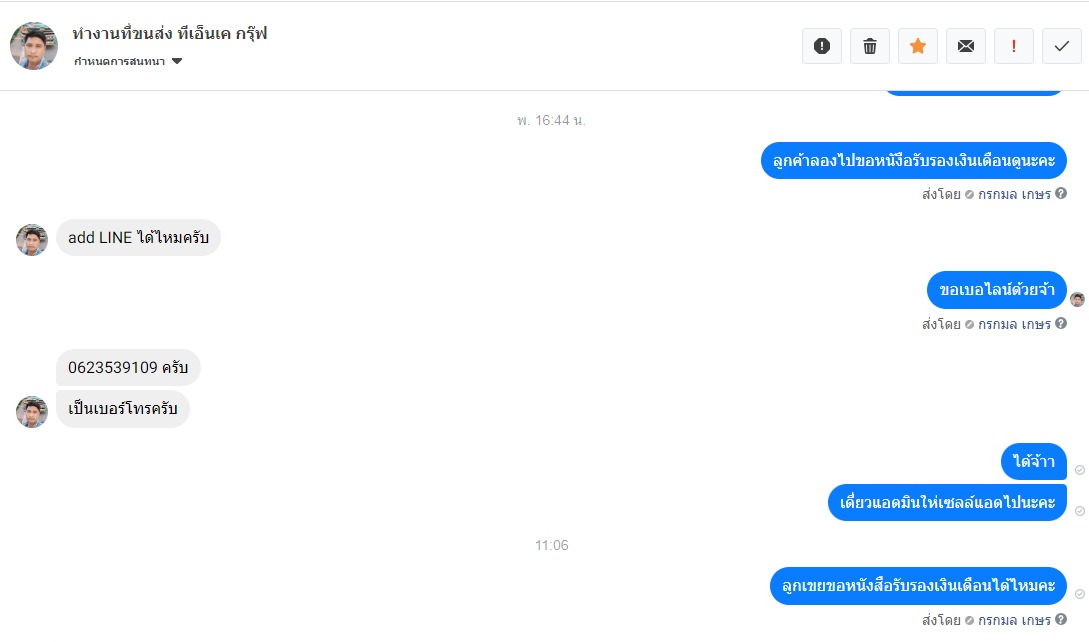Open the conversation label dropdown arrow
The height and width of the screenshot is (642, 1089).
[x=177, y=61]
